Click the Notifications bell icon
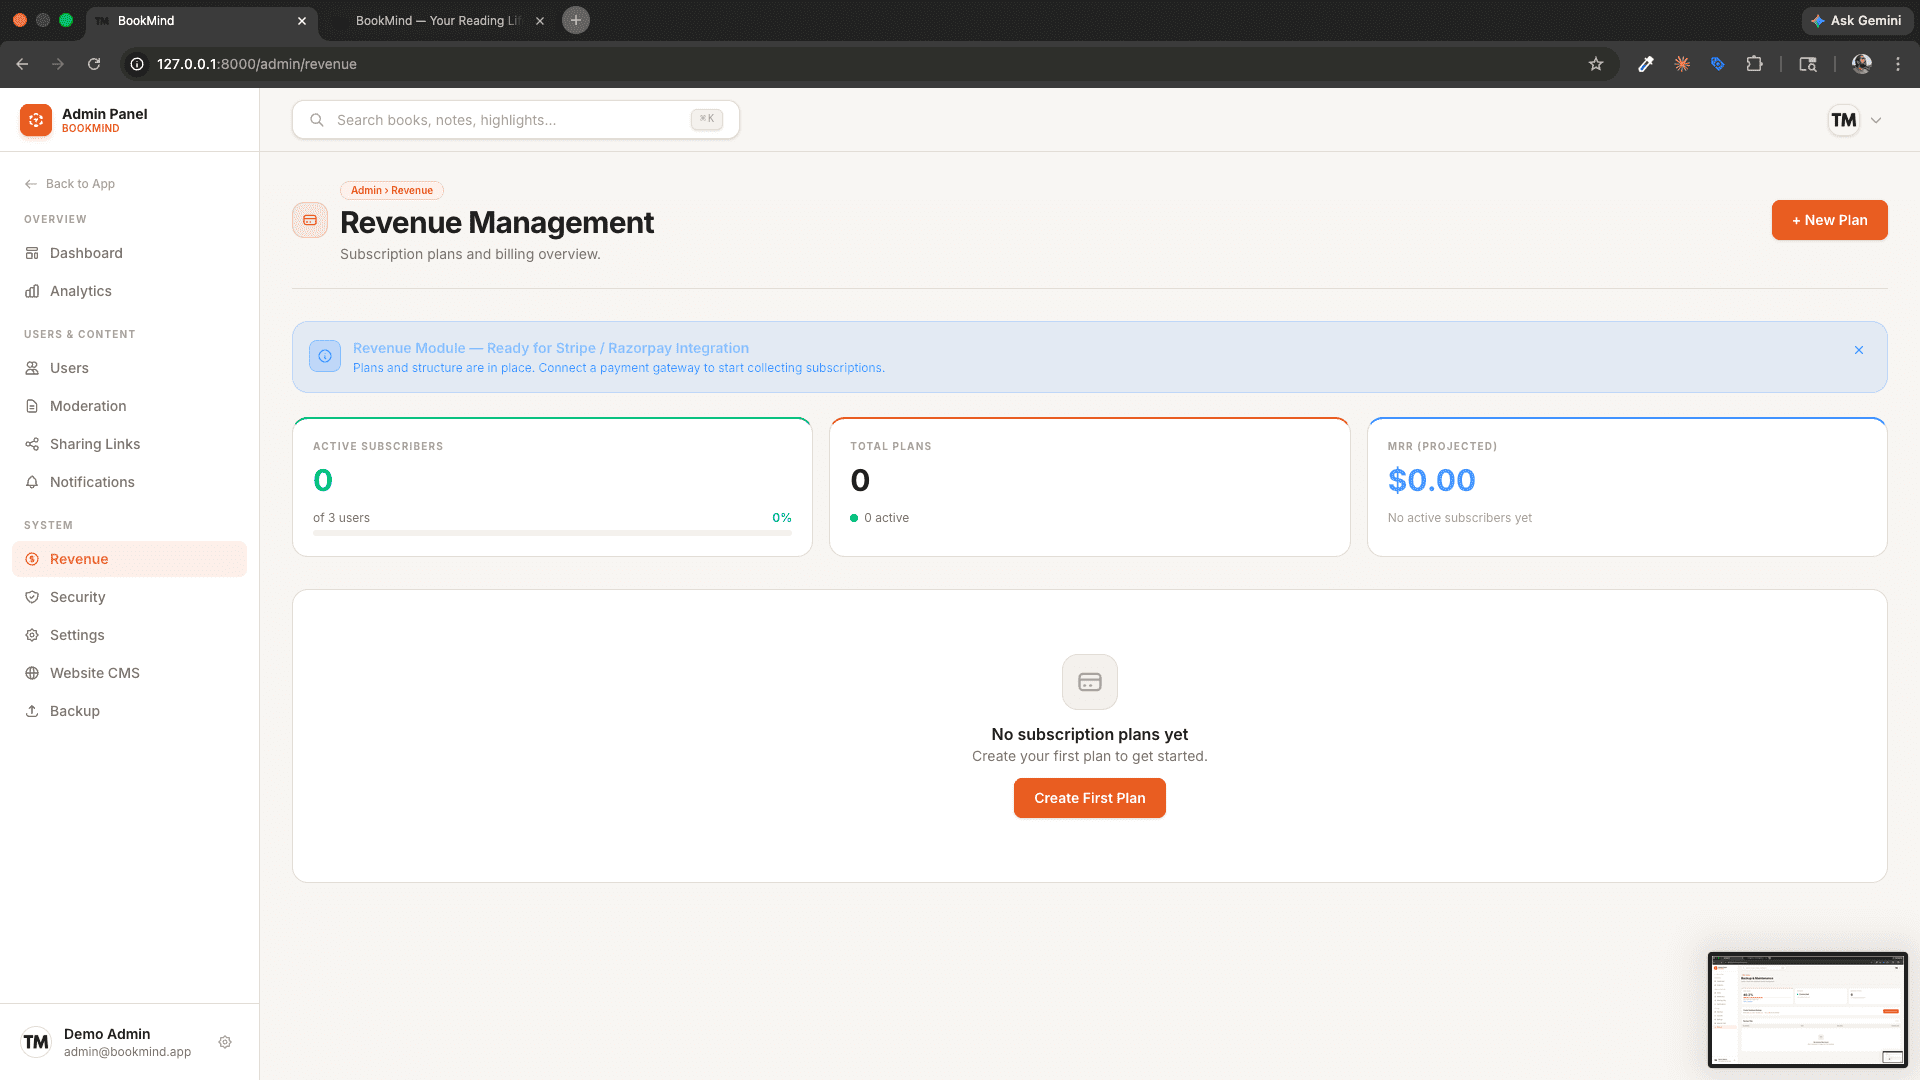 [32, 482]
